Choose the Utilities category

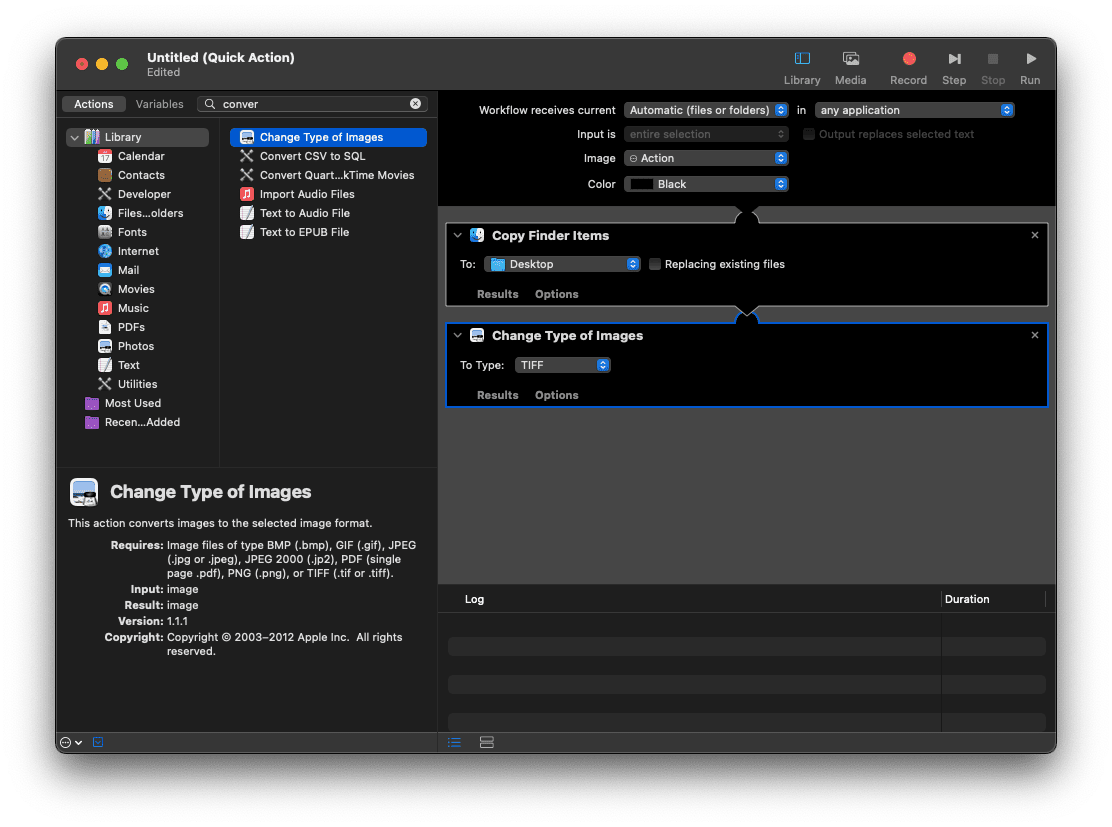tap(137, 384)
